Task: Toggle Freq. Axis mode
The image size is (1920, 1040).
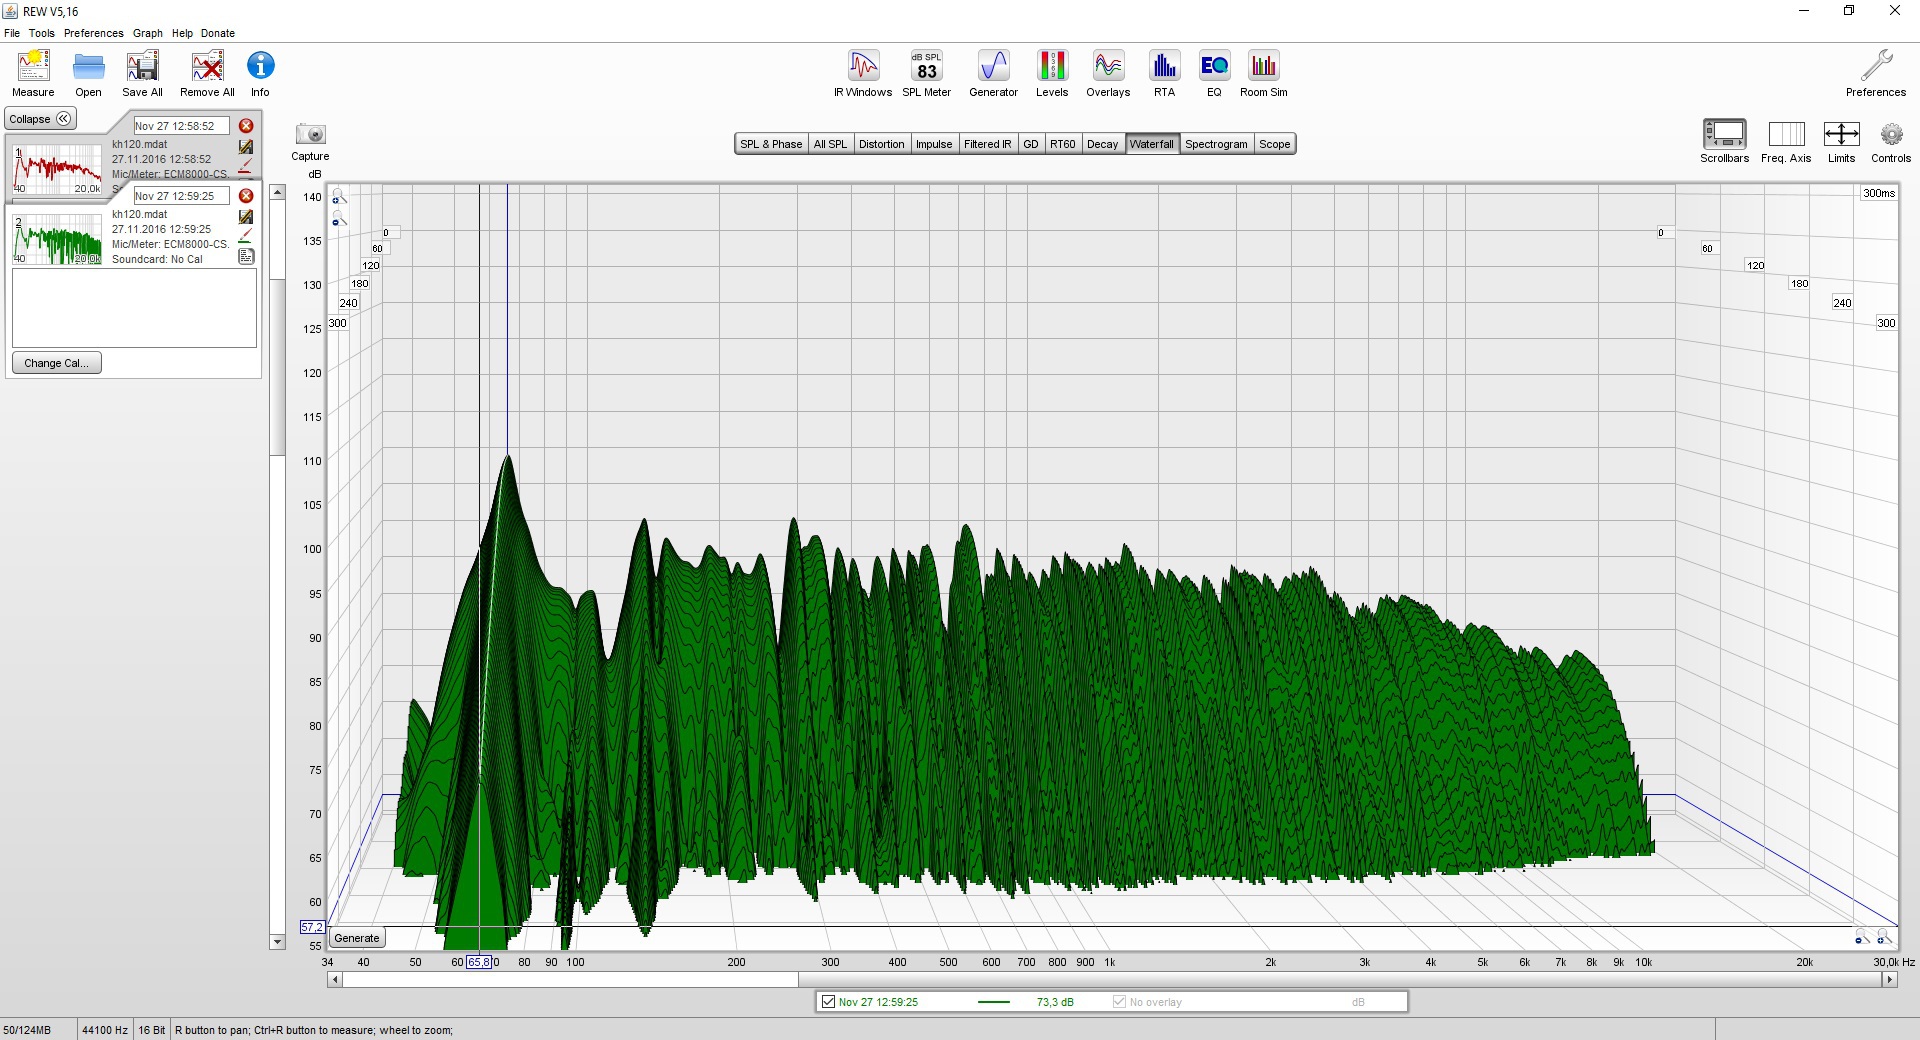Action: tap(1786, 141)
